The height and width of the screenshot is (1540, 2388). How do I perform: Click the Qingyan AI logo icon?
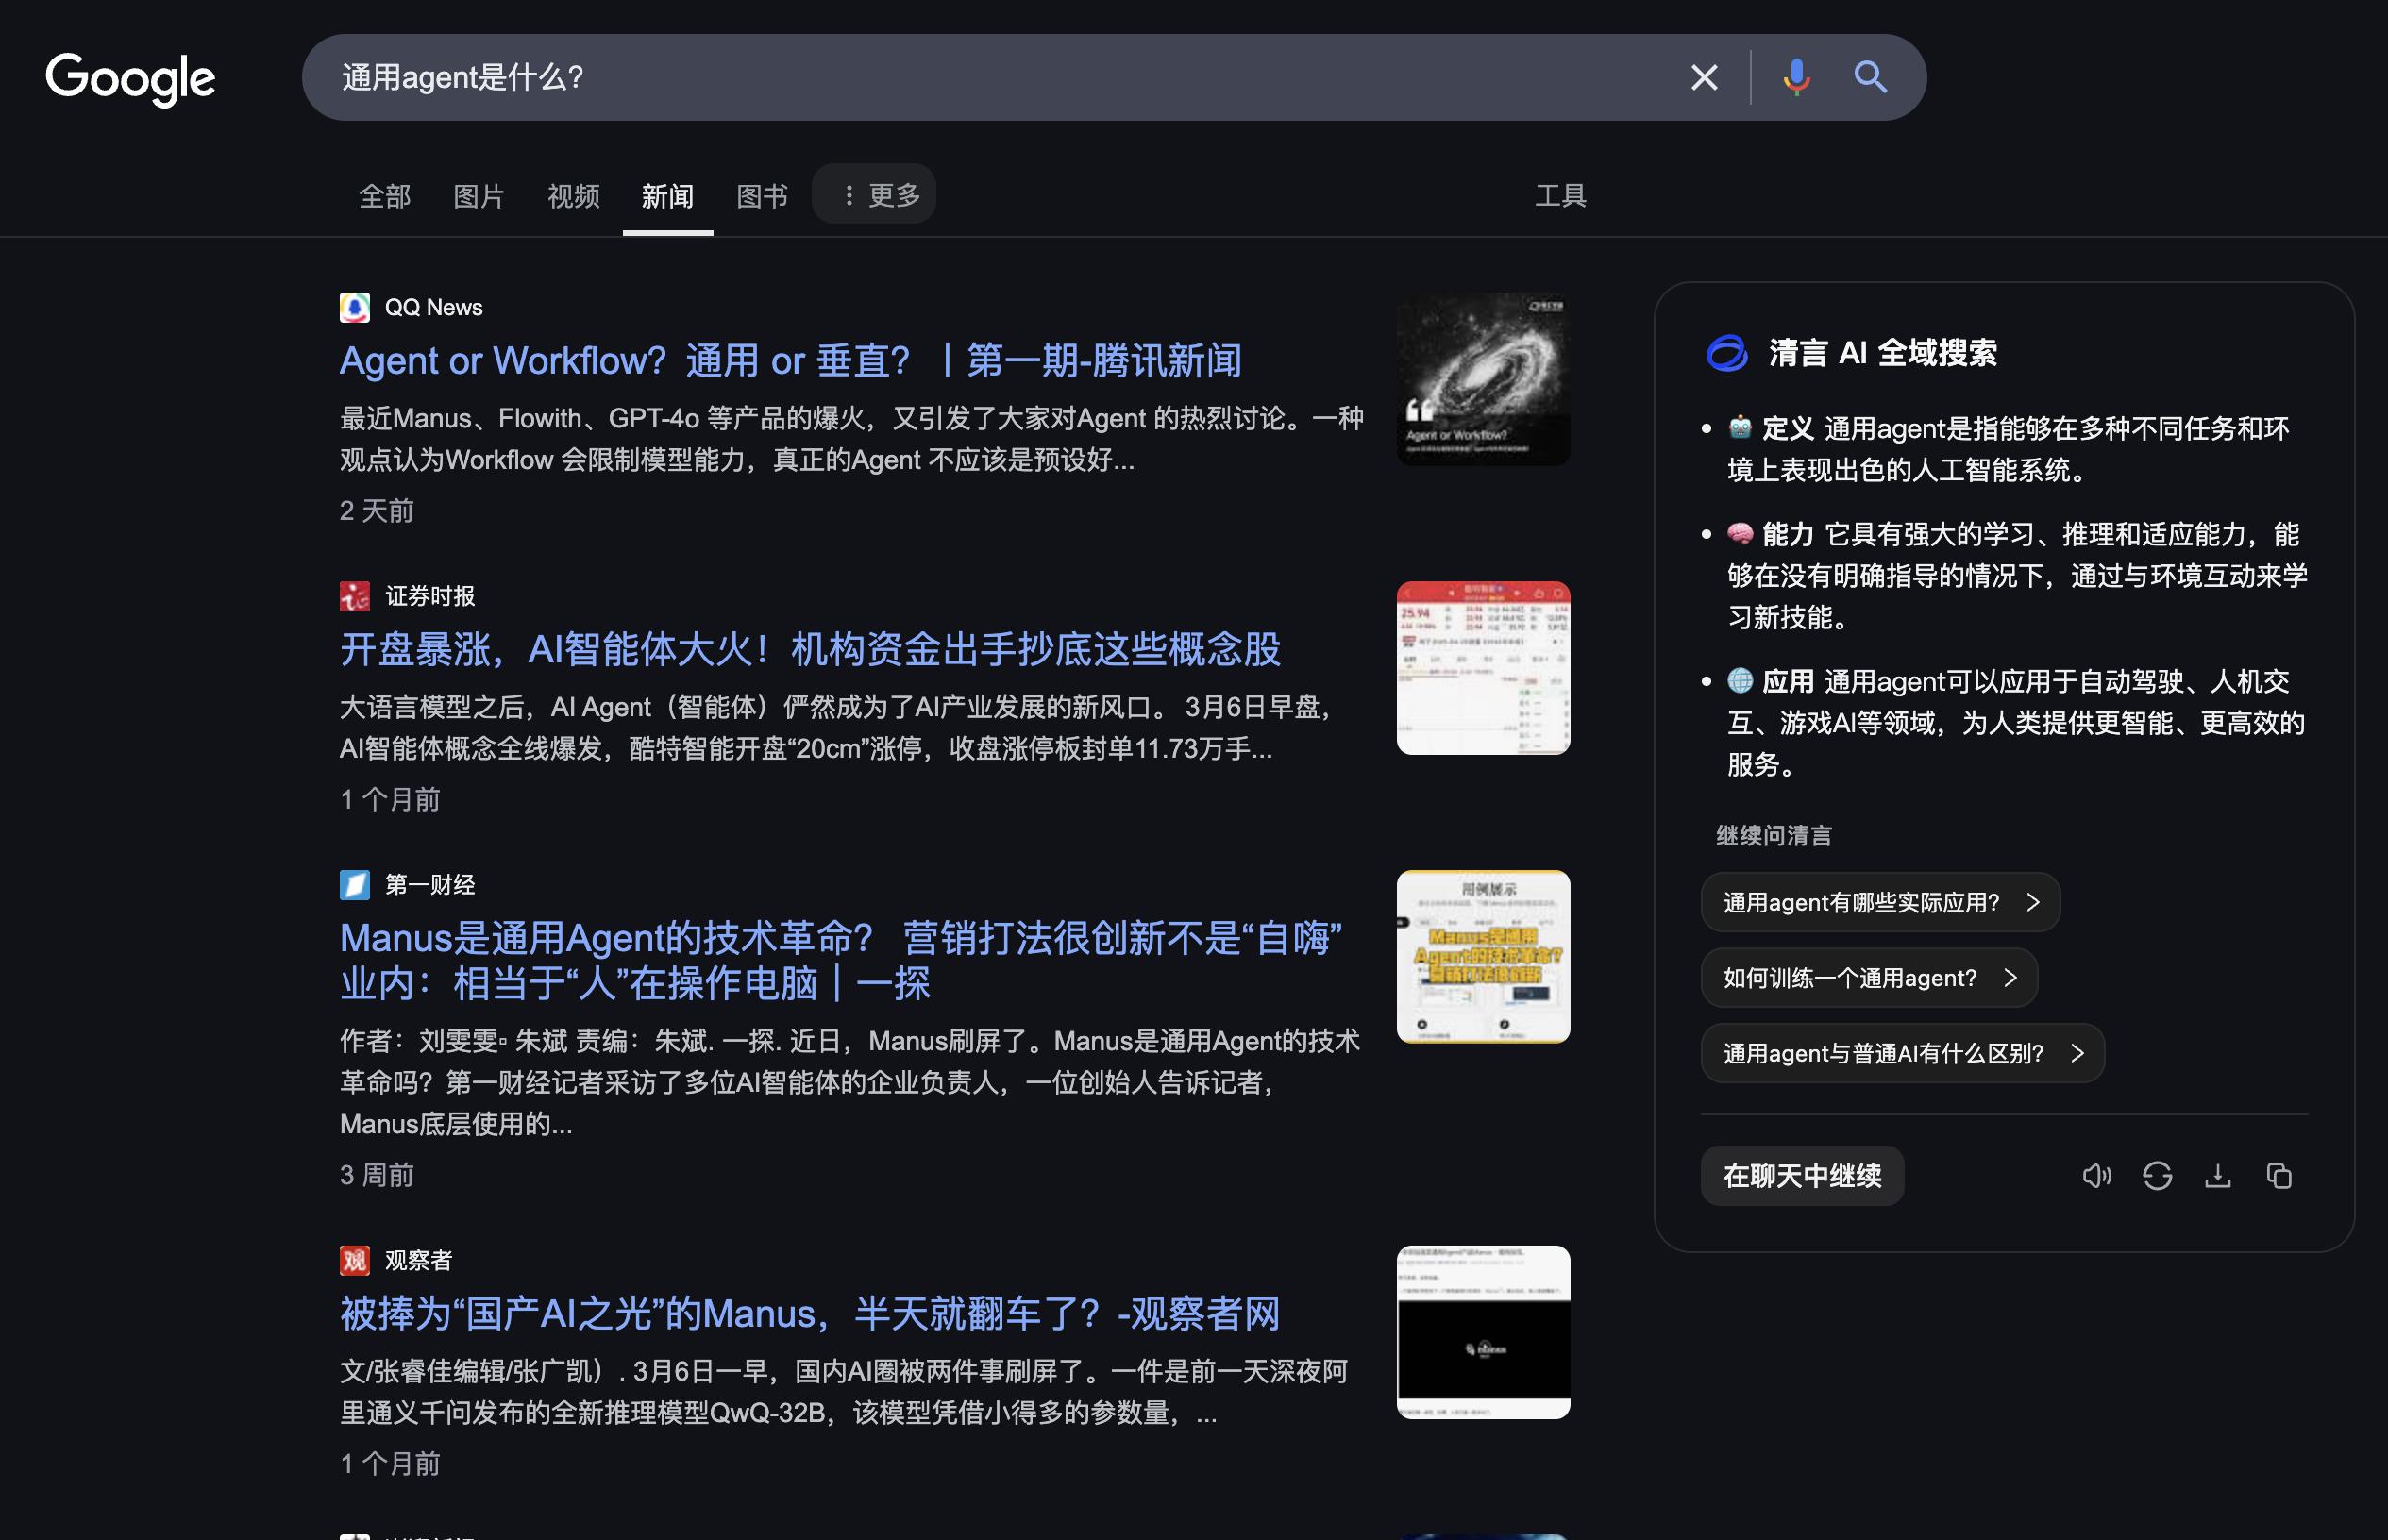(1727, 353)
